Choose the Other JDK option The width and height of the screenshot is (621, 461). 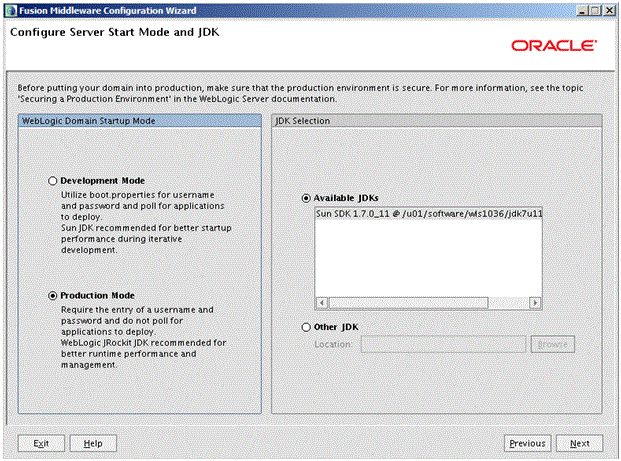tap(306, 327)
